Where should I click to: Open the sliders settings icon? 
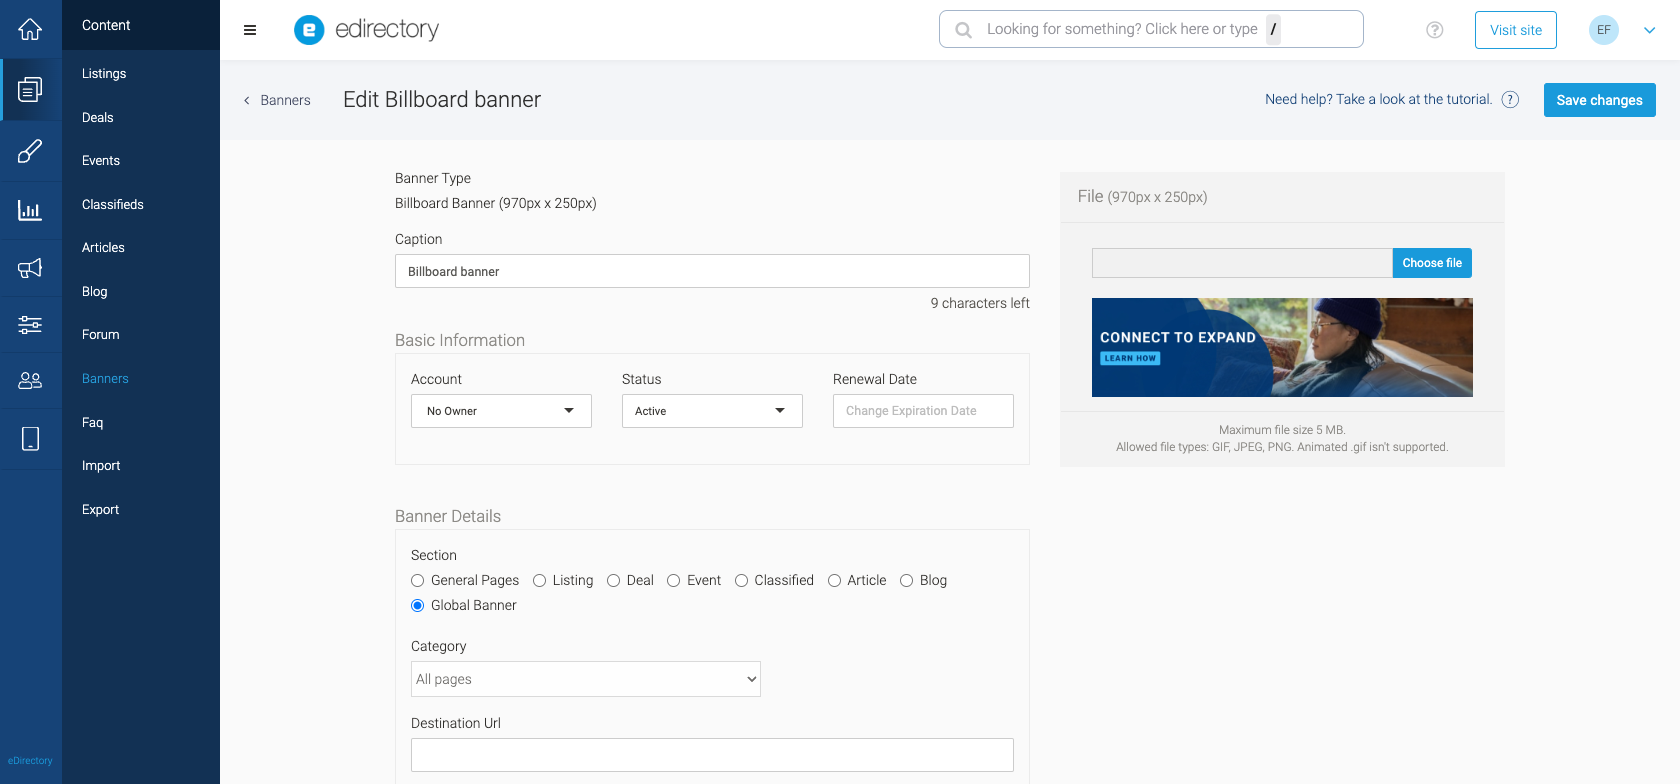click(30, 324)
